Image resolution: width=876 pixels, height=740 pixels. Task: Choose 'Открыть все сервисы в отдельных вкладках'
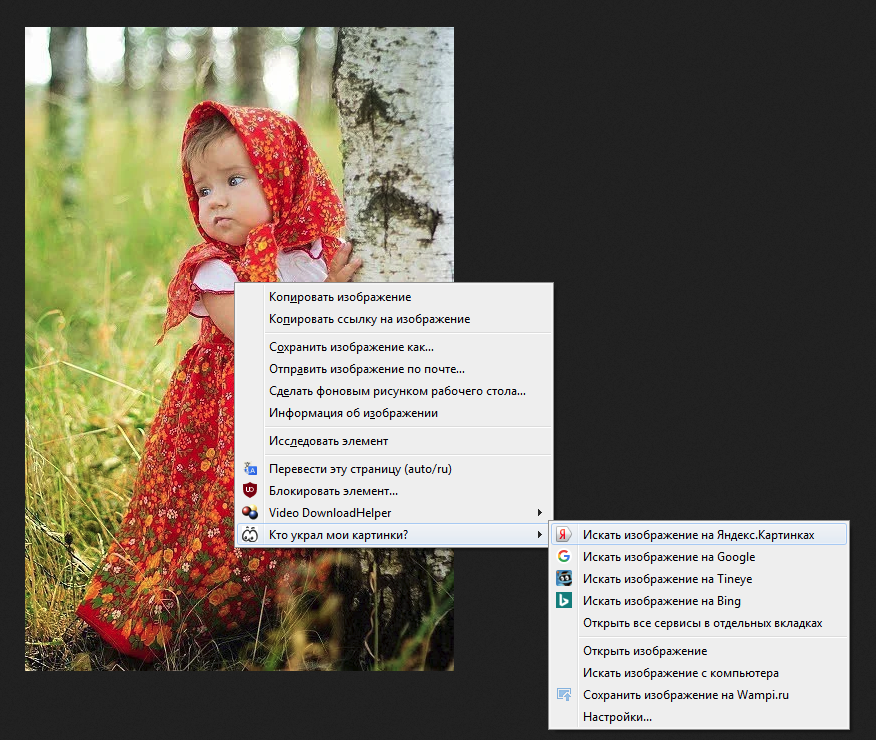(x=699, y=623)
